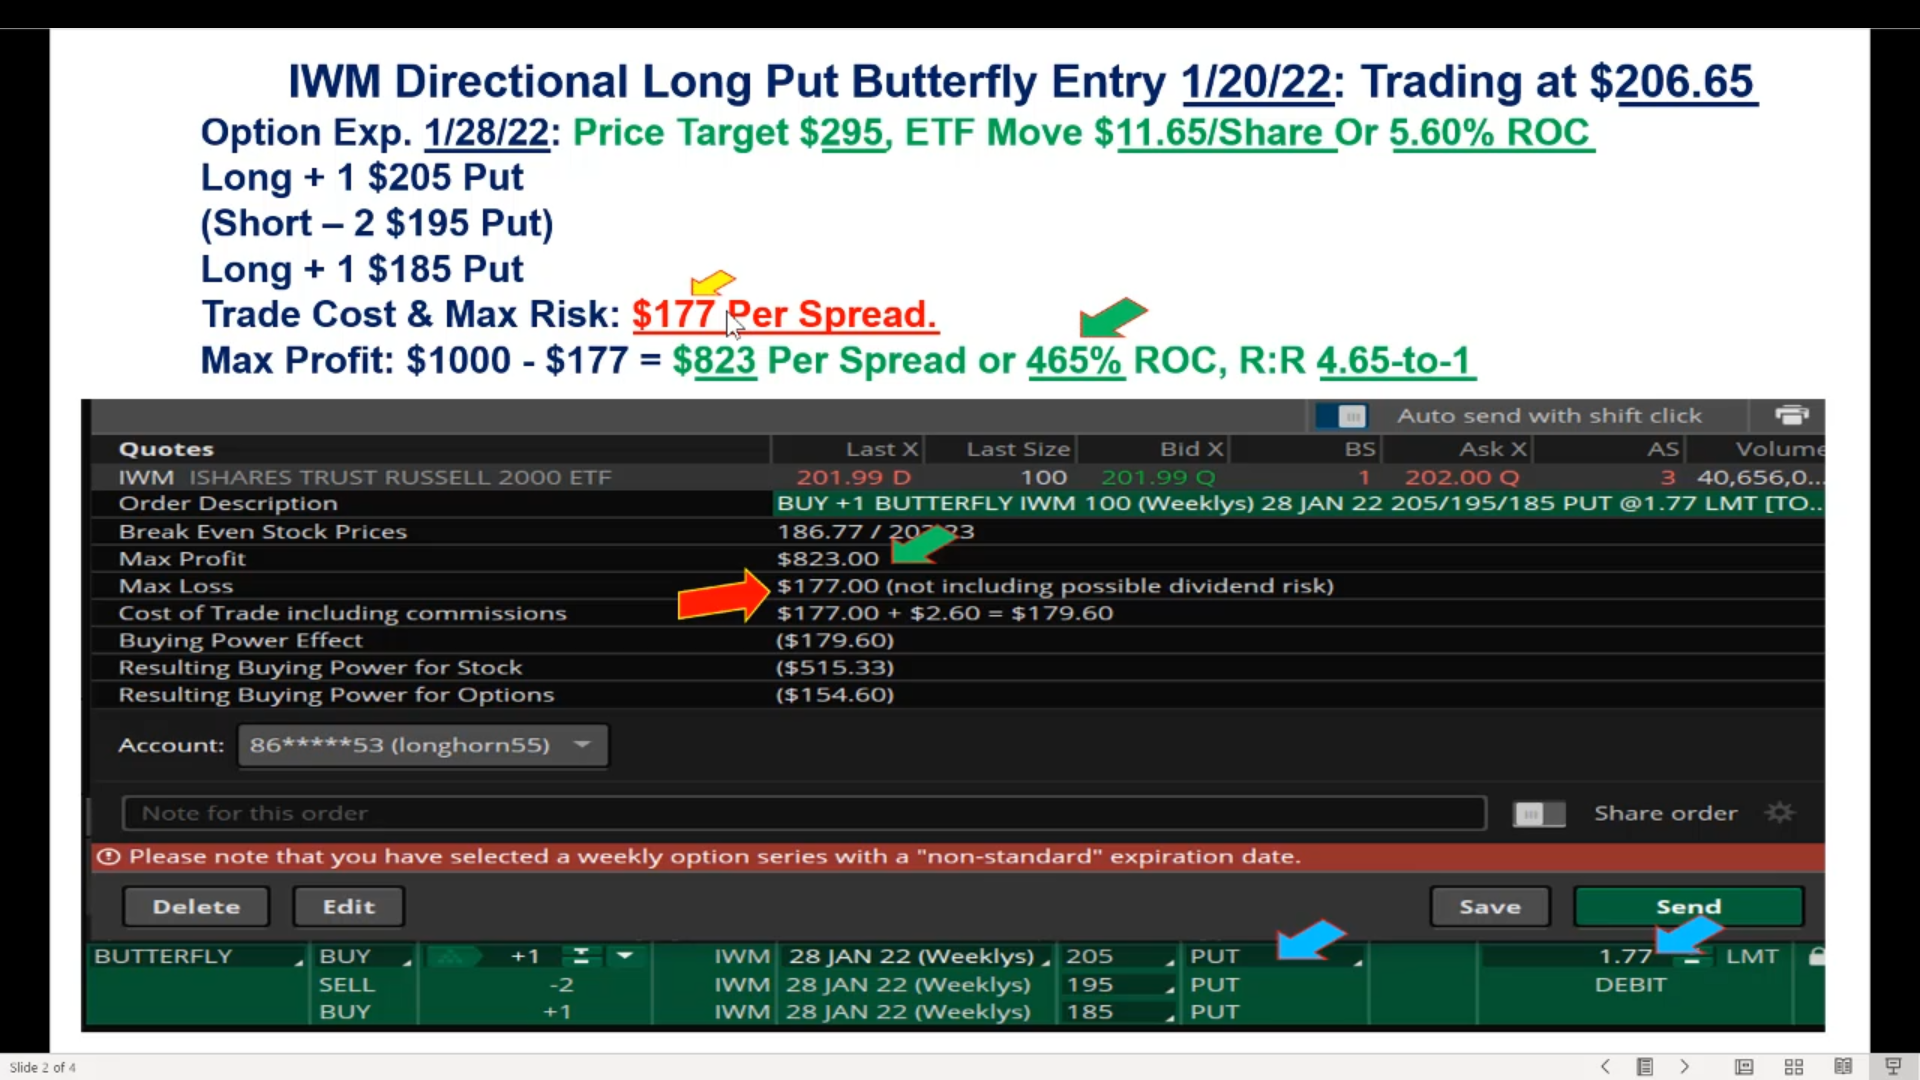This screenshot has width=1920, height=1080.
Task: Open the 195 strike dropdown
Action: tap(1118, 985)
